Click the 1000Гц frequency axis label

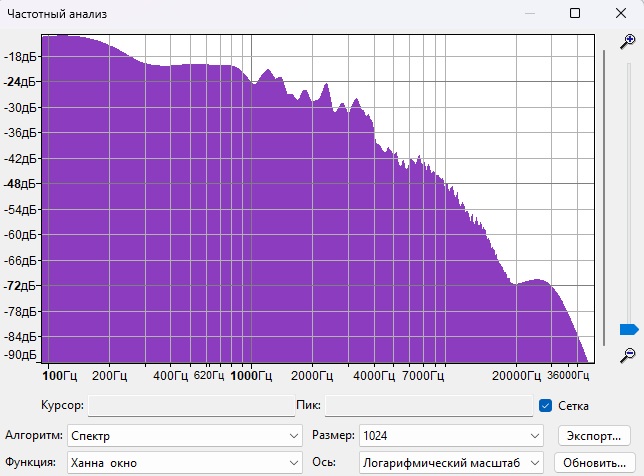tap(251, 375)
